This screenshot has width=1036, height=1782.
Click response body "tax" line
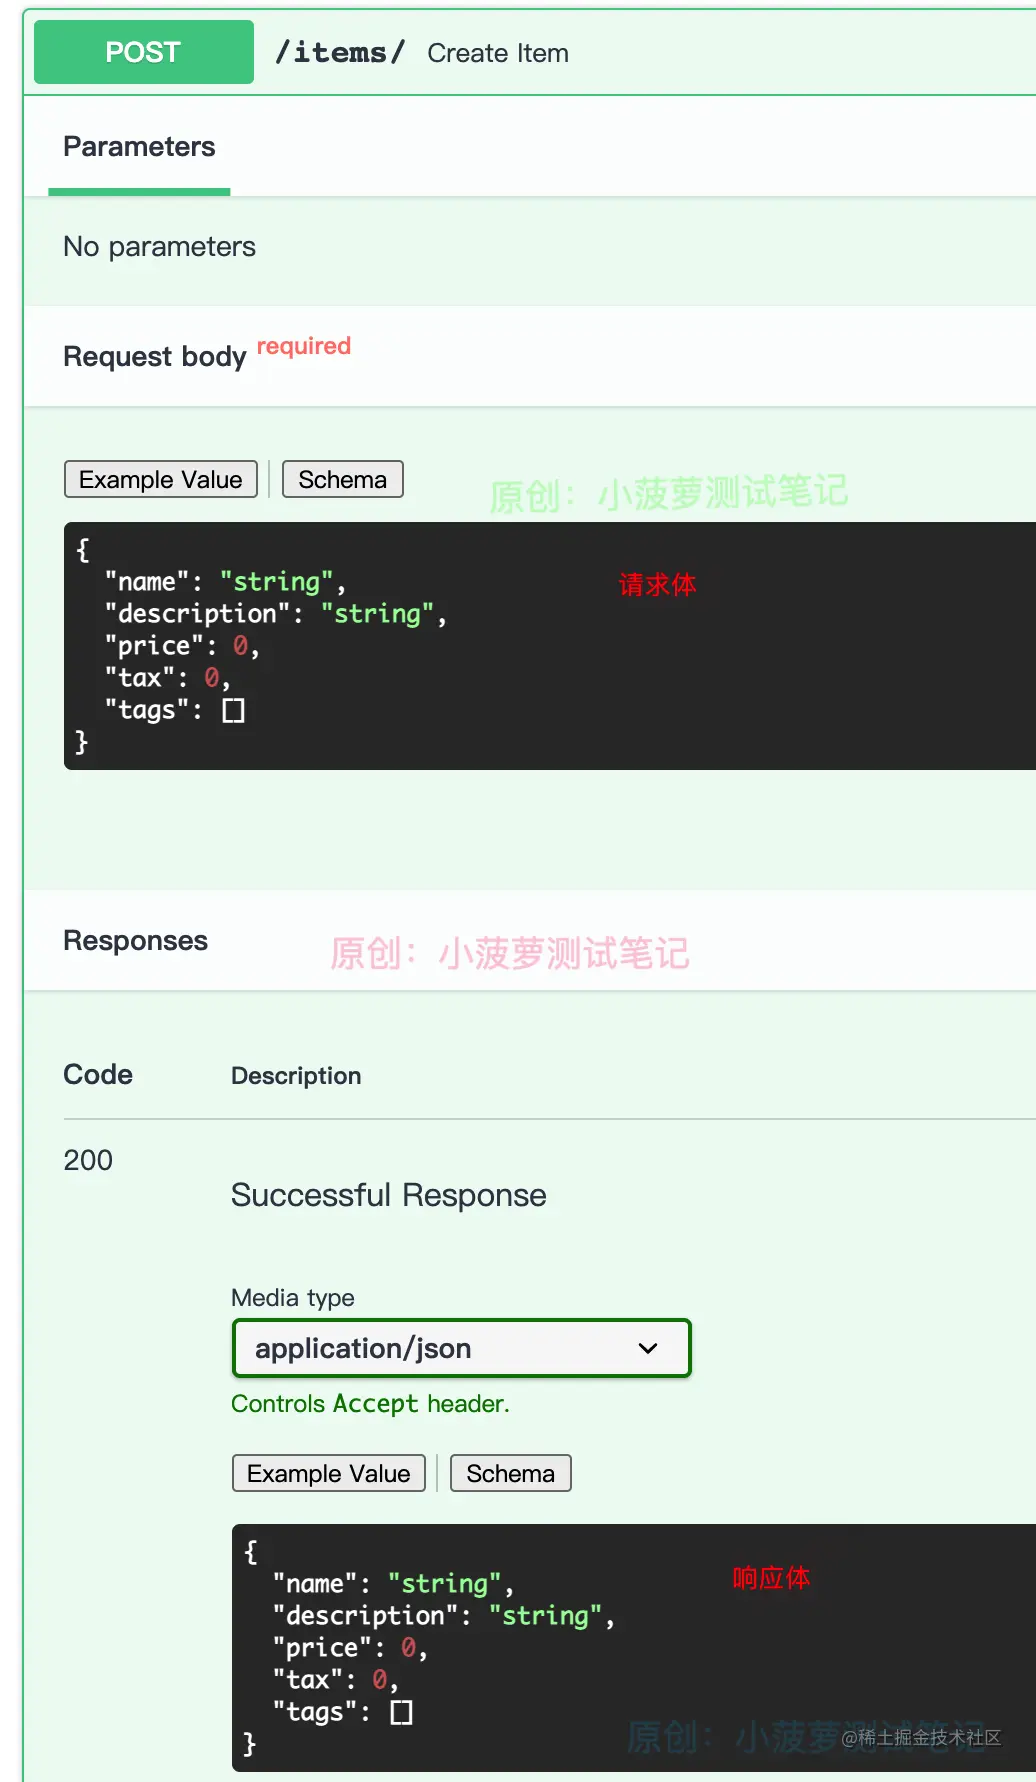(336, 1680)
